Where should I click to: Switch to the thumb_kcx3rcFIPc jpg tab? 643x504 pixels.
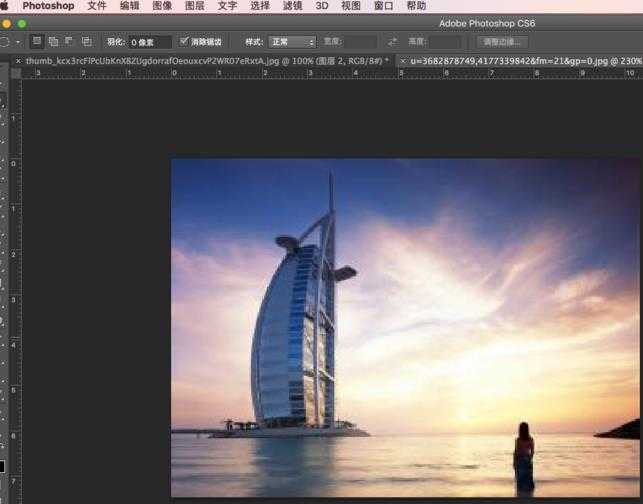click(200, 61)
